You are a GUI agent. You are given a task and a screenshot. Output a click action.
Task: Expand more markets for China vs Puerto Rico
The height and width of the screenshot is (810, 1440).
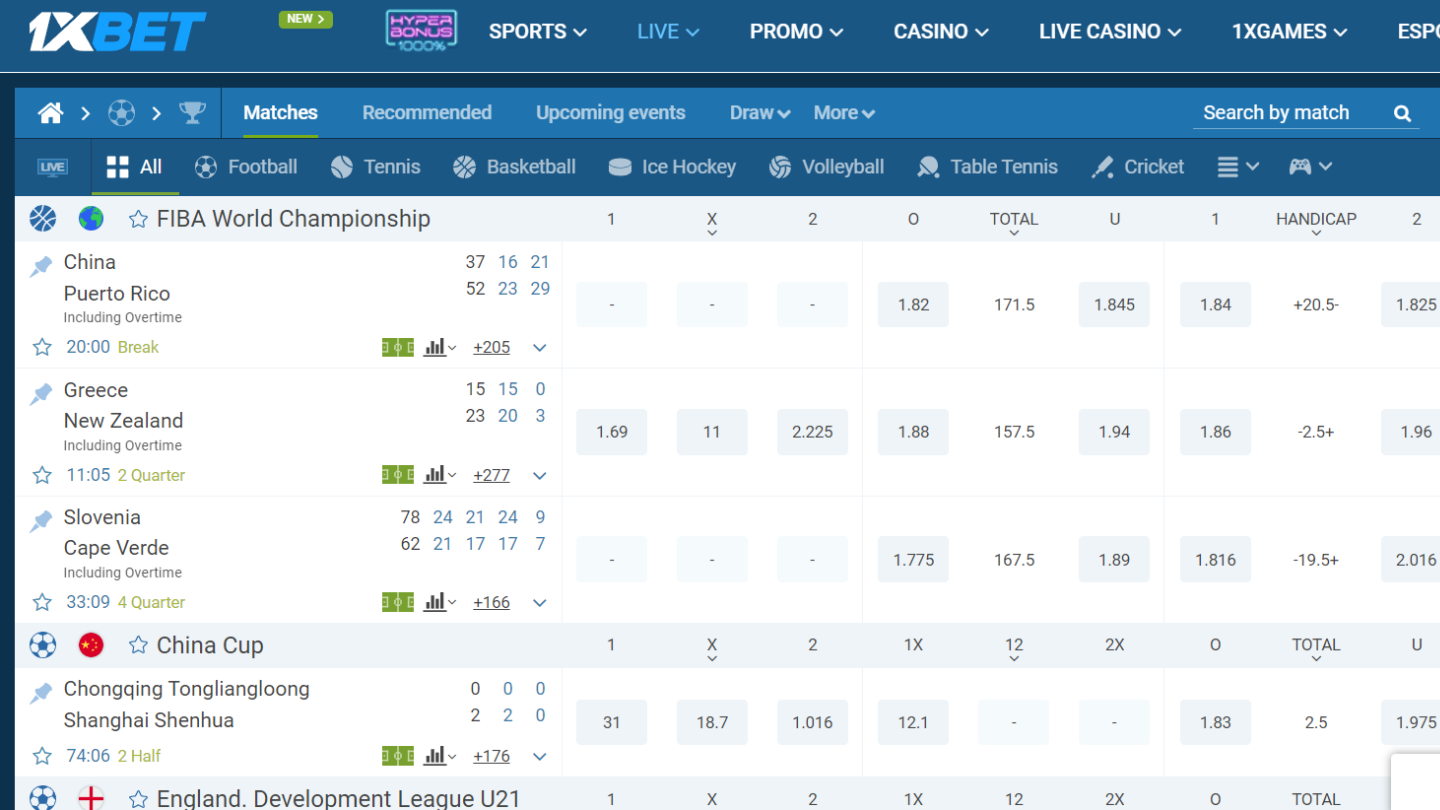click(540, 348)
